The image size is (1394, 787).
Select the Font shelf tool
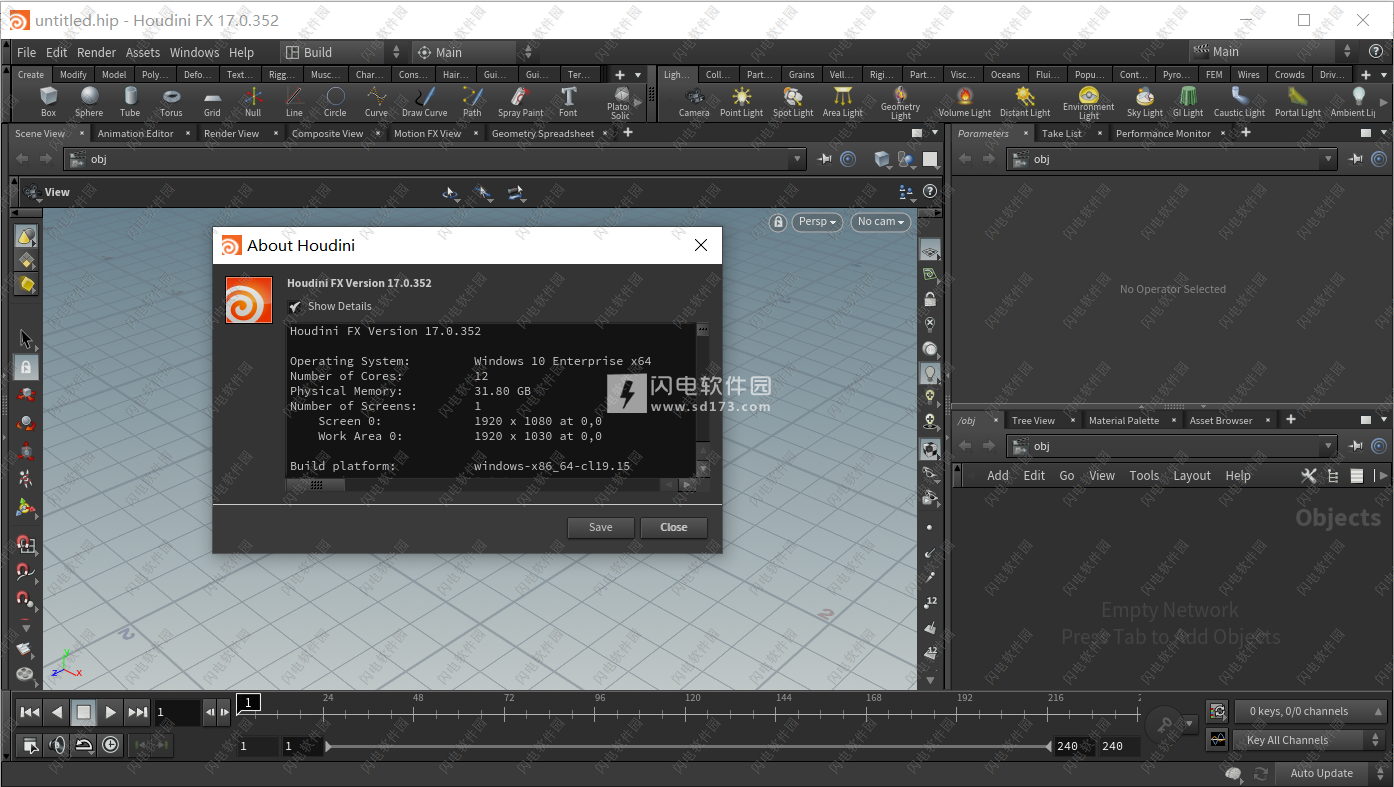568,101
